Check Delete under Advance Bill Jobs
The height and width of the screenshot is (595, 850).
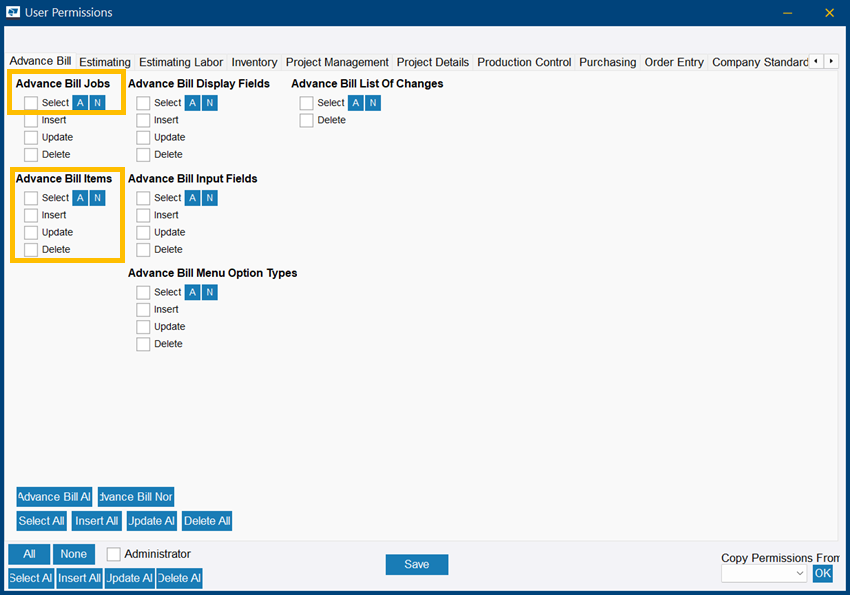pyautogui.click(x=31, y=154)
